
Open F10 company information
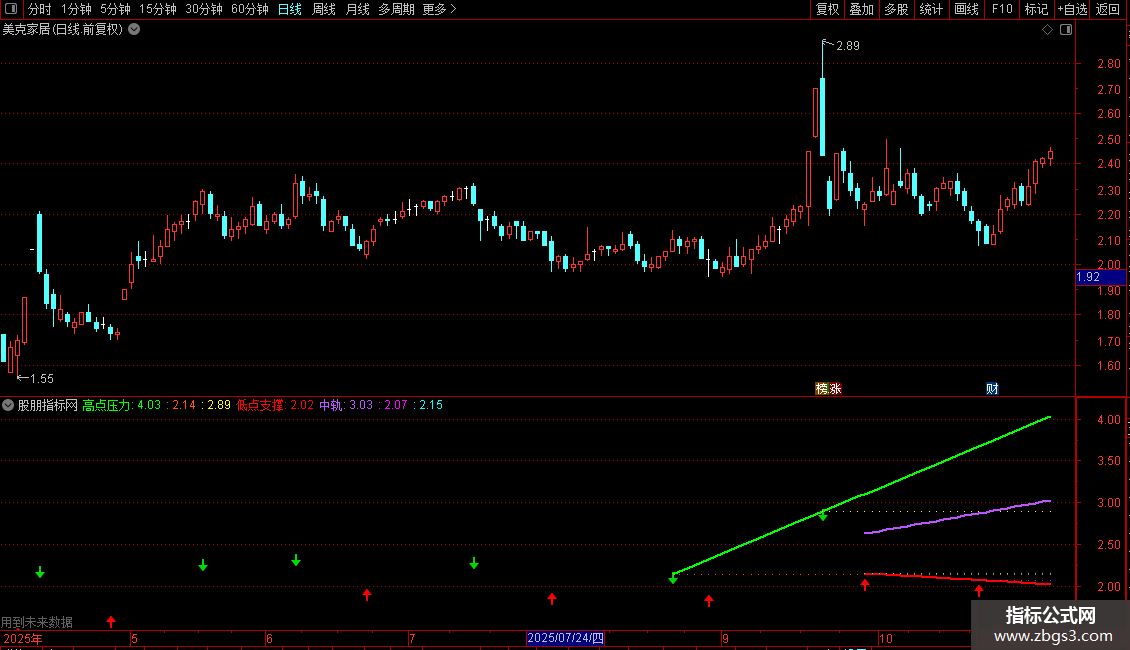tap(1002, 9)
